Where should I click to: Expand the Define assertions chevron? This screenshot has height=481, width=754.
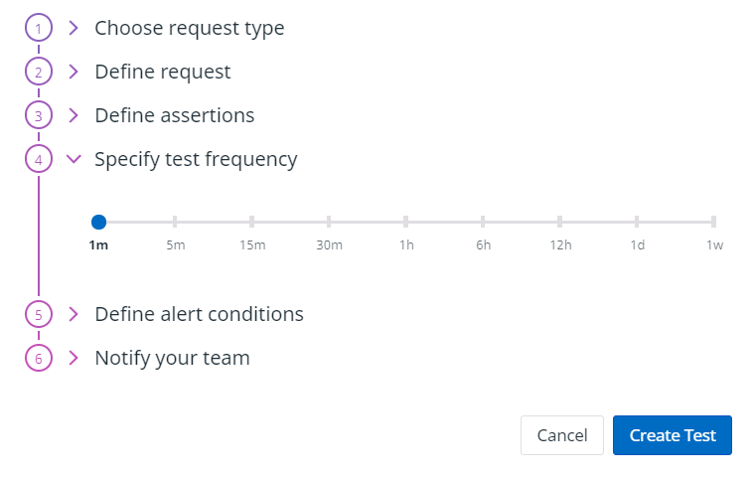[x=73, y=115]
